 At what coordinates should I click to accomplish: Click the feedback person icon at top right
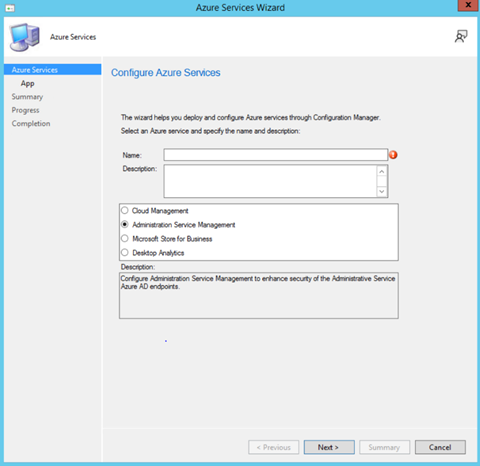pyautogui.click(x=461, y=36)
